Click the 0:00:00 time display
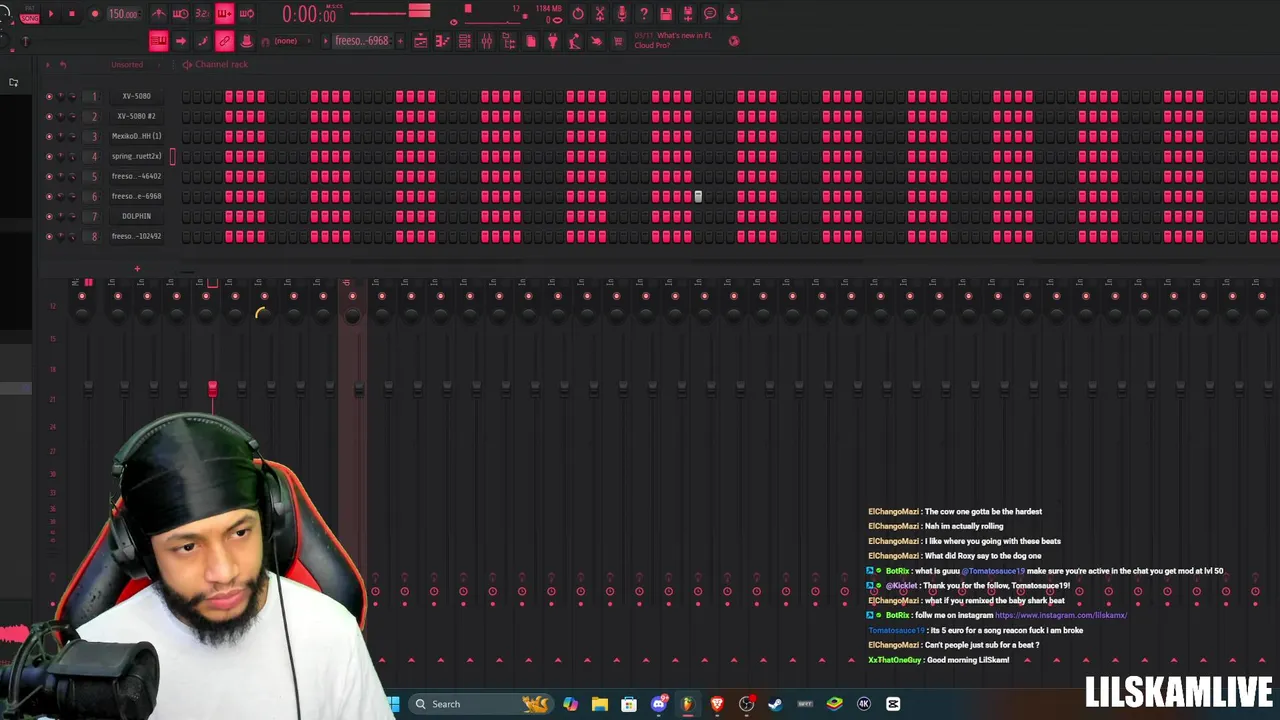1280x720 pixels. click(309, 14)
